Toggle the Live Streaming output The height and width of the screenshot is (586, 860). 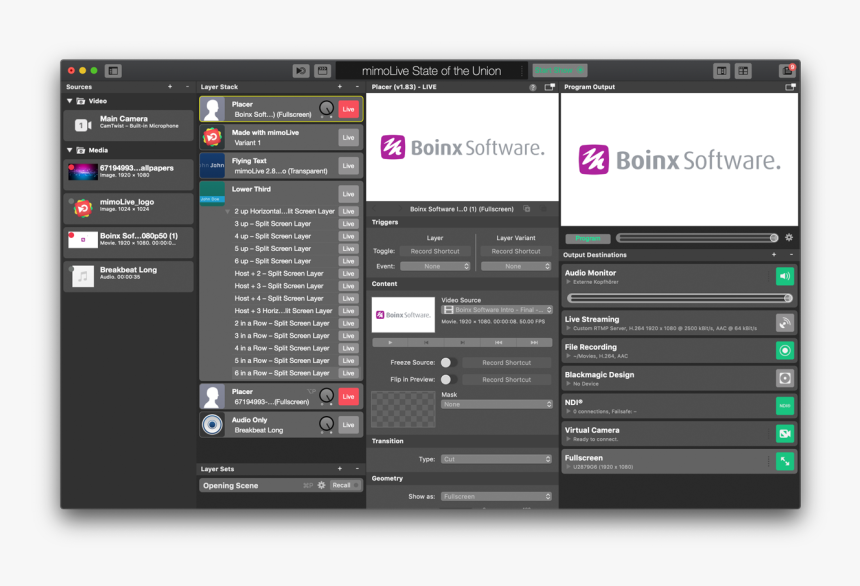(785, 323)
